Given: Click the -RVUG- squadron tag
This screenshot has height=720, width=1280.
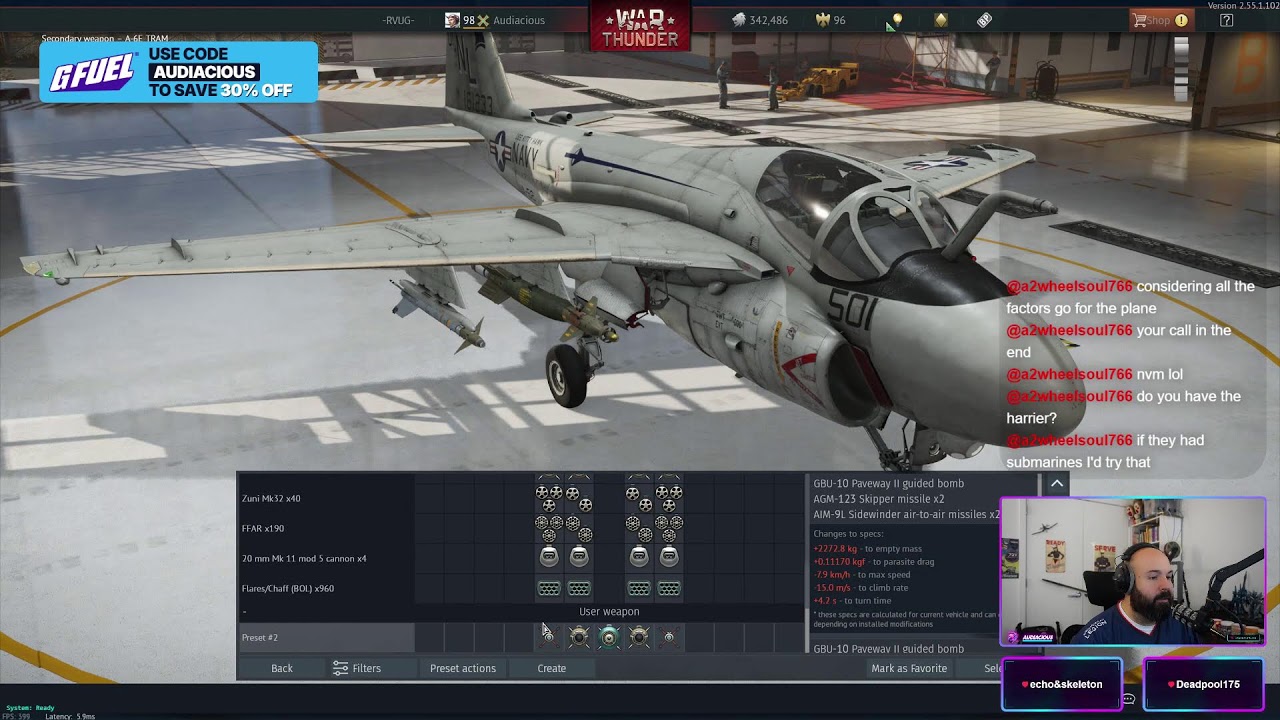Looking at the screenshot, I should pyautogui.click(x=398, y=20).
